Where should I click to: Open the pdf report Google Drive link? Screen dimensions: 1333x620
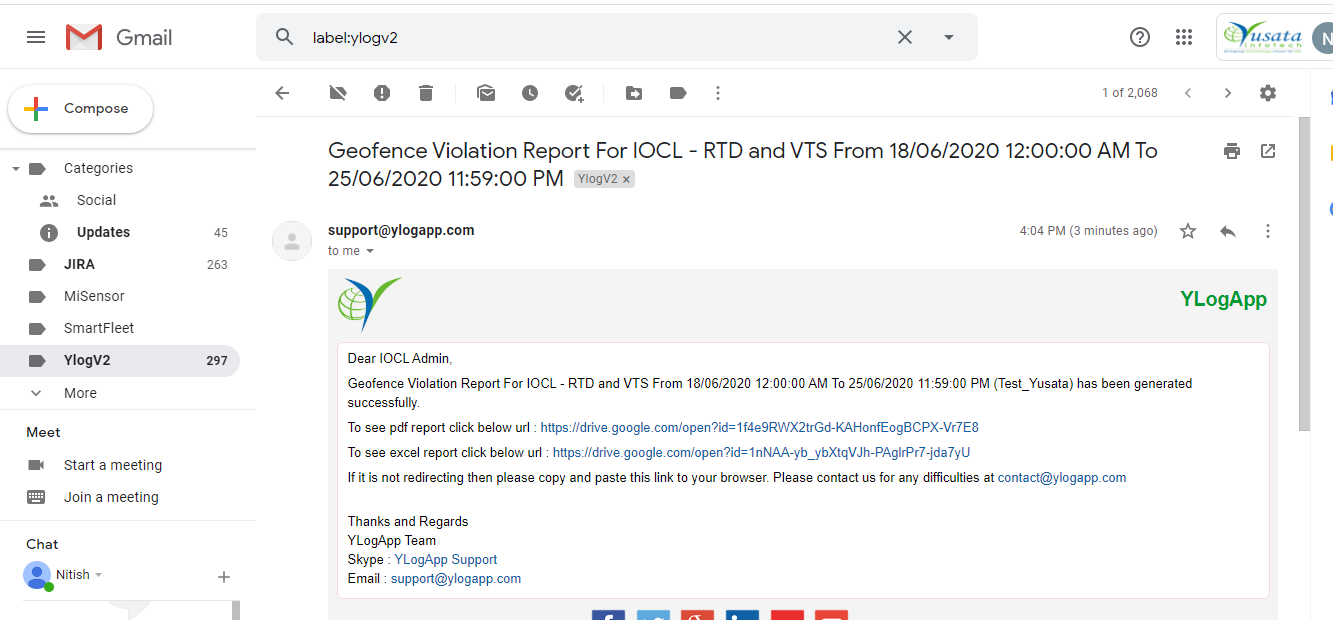(x=759, y=428)
